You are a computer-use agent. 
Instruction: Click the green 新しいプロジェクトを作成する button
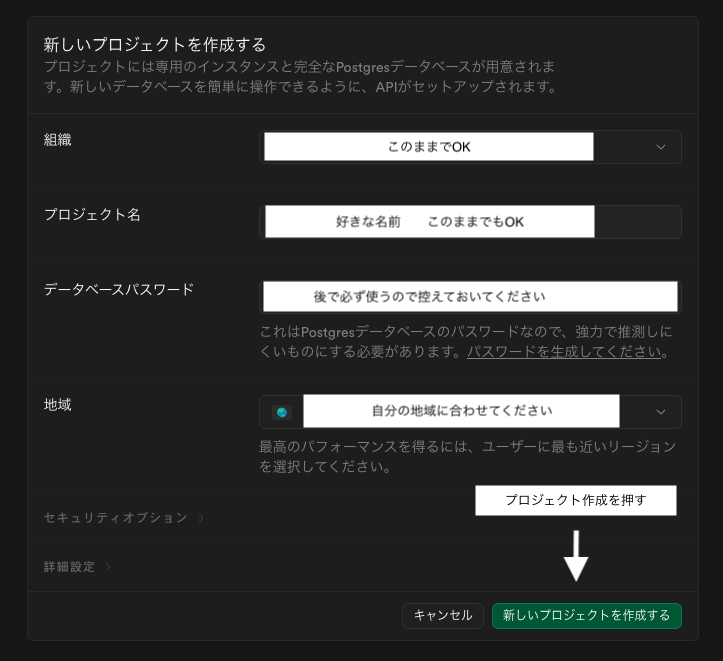tap(586, 616)
